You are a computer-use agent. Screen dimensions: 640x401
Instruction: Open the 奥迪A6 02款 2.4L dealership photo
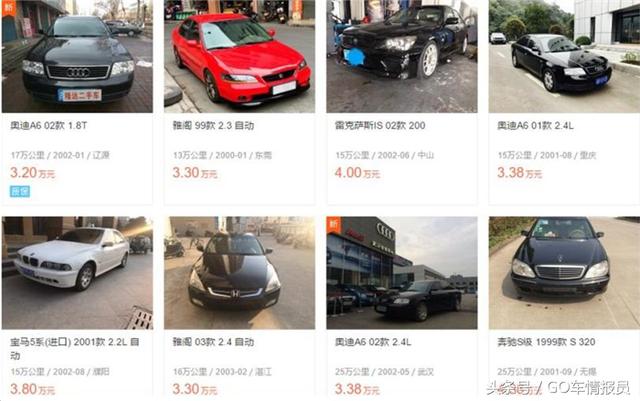[402, 273]
